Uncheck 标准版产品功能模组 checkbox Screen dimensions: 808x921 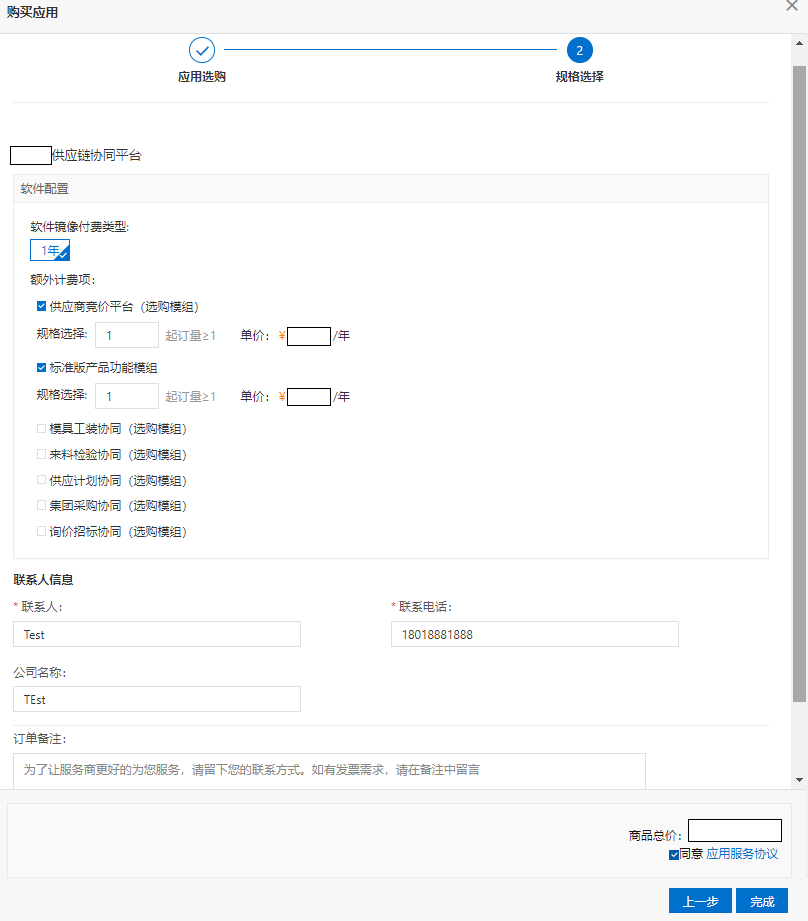pos(41,368)
